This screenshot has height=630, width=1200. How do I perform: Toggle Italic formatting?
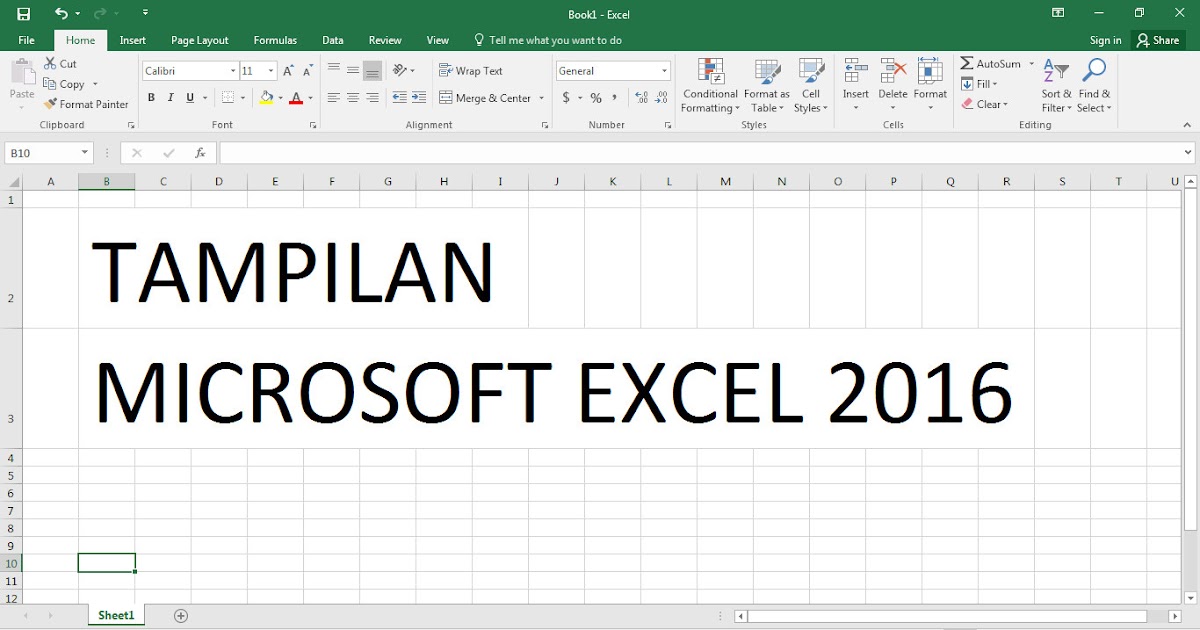(171, 98)
